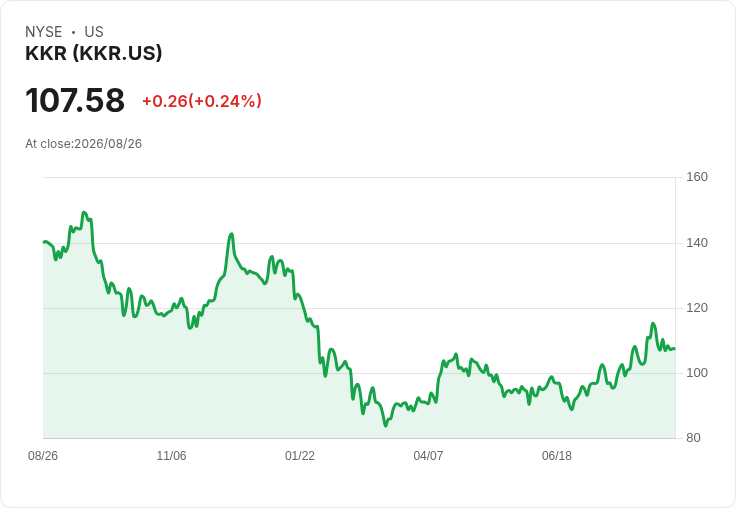Click the 01/22 date axis label
736x508 pixels.
[x=300, y=455]
